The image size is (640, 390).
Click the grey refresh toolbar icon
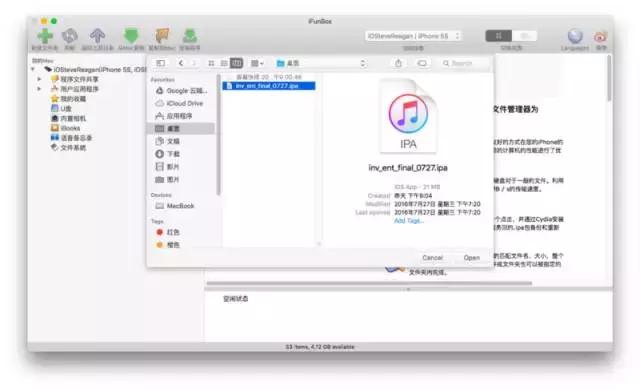pos(70,36)
